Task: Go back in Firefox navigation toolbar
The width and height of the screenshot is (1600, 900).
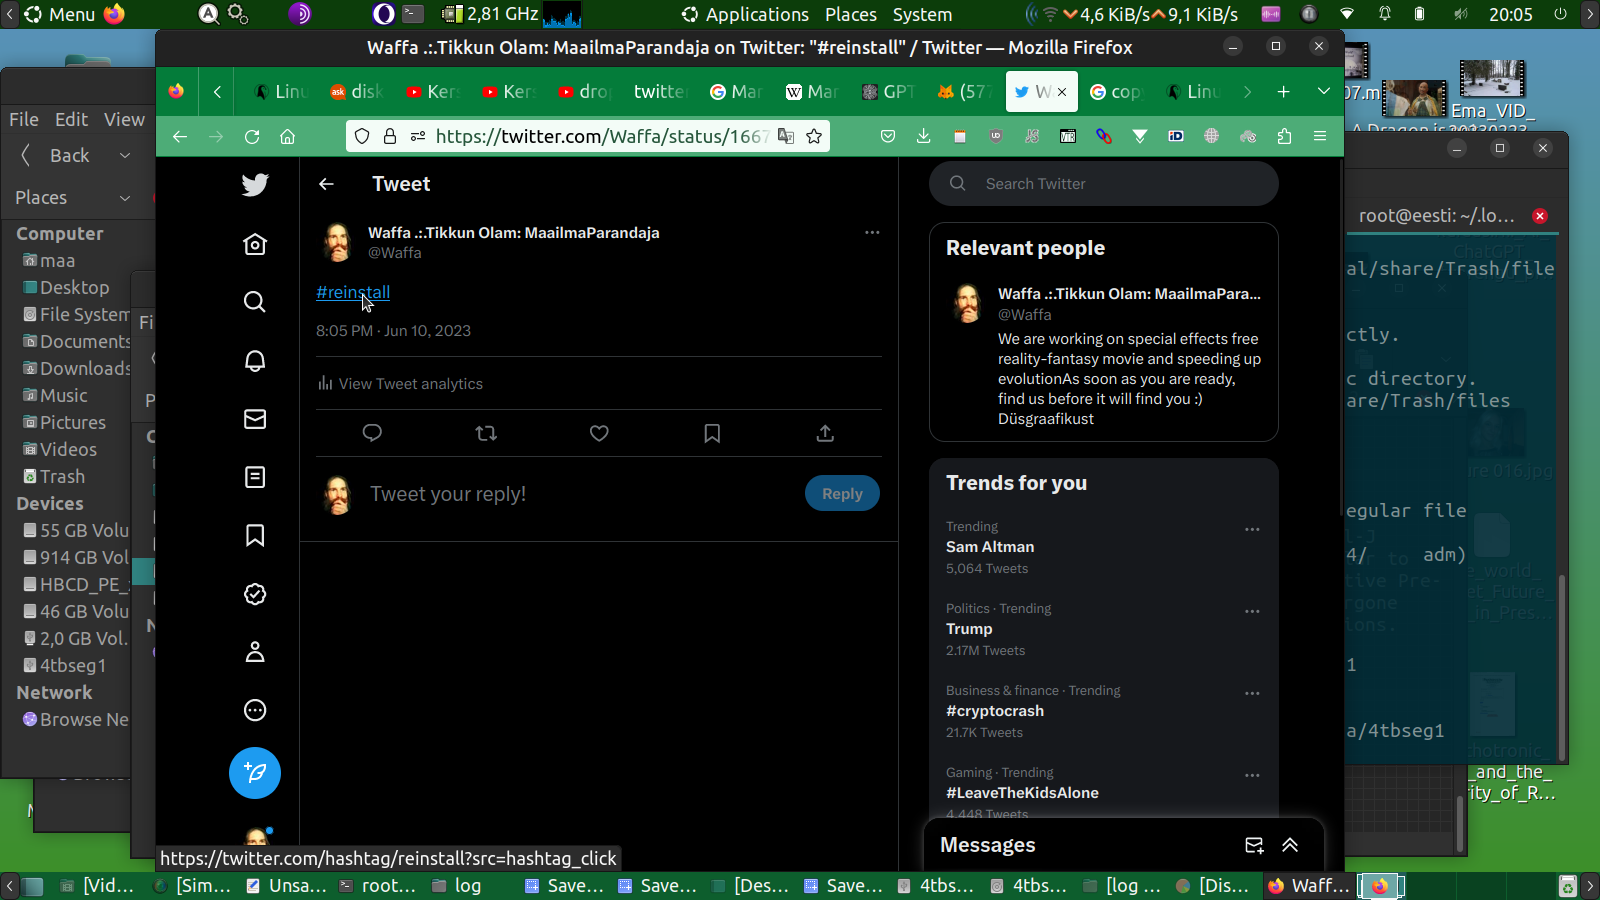Action: [180, 136]
